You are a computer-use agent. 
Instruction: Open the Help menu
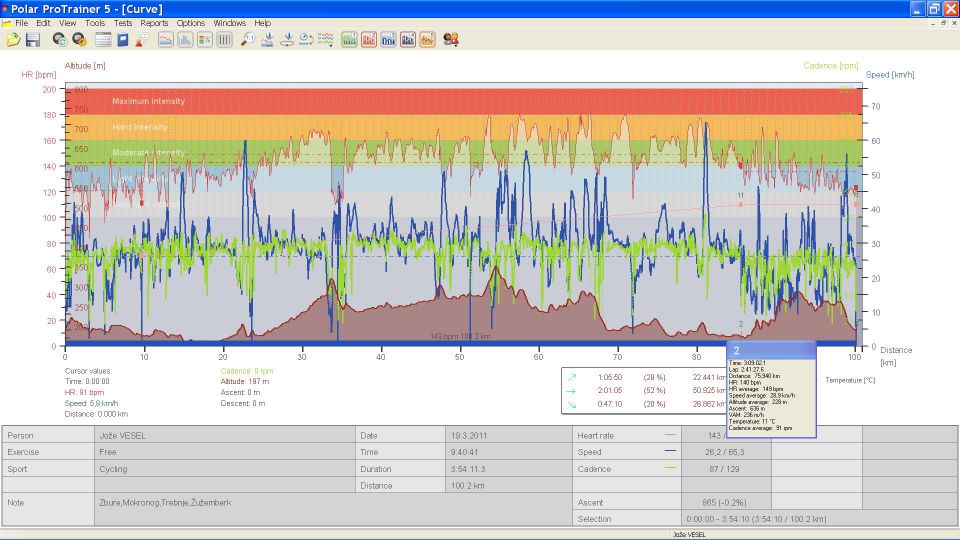263,23
